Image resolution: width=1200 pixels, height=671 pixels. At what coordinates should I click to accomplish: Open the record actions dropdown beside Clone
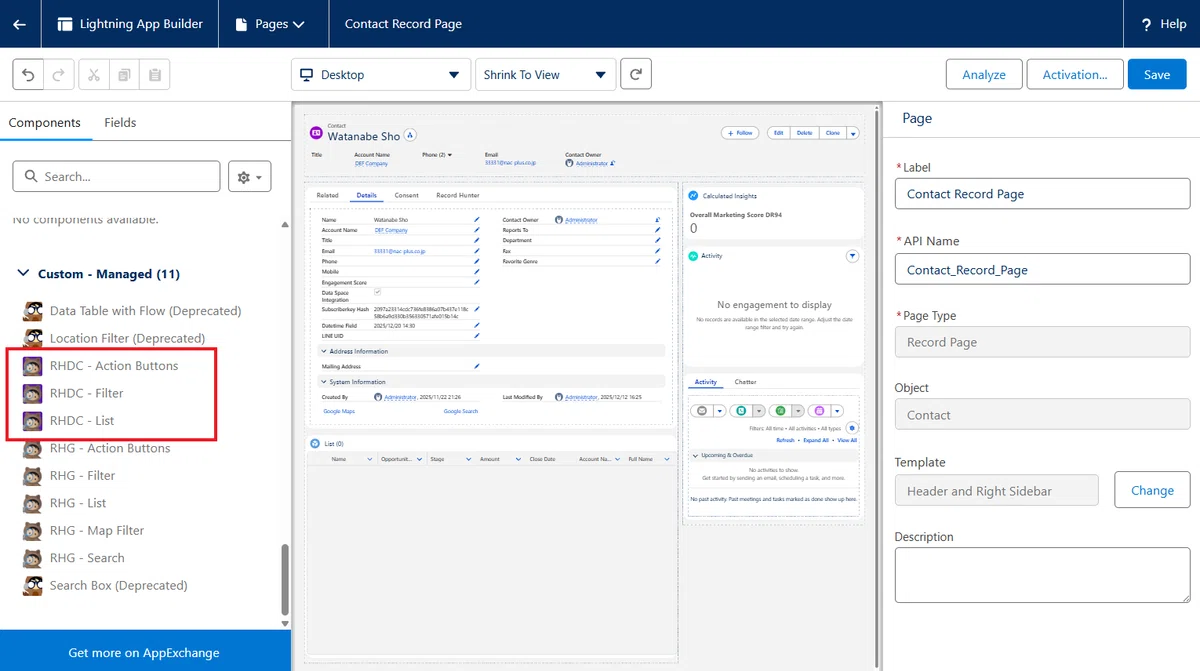click(x=853, y=133)
